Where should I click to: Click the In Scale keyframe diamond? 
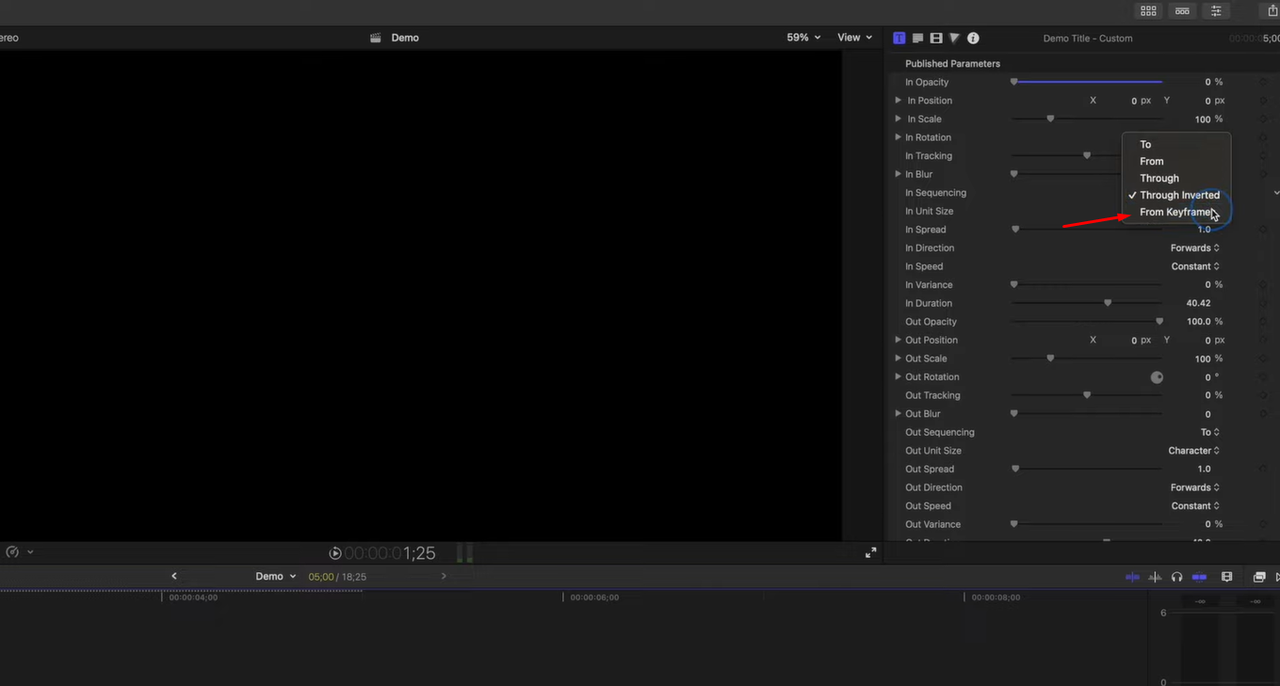1264,119
